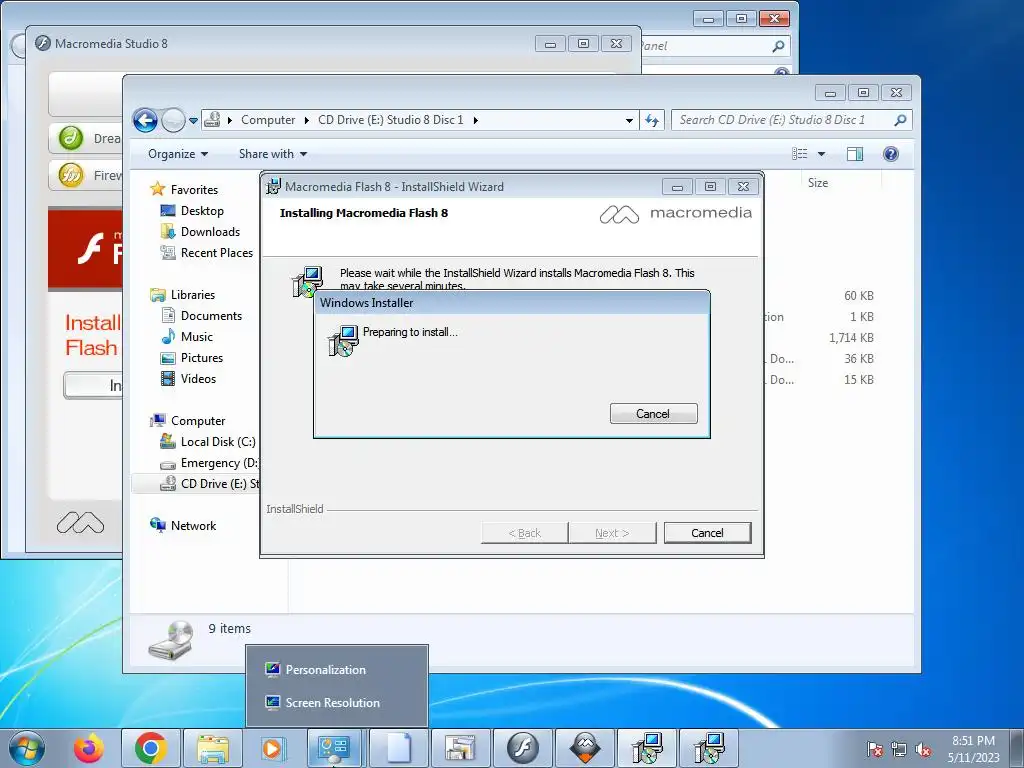Screen dimensions: 1024x768
Task: Open the address bar history dropdown
Action: coord(629,121)
